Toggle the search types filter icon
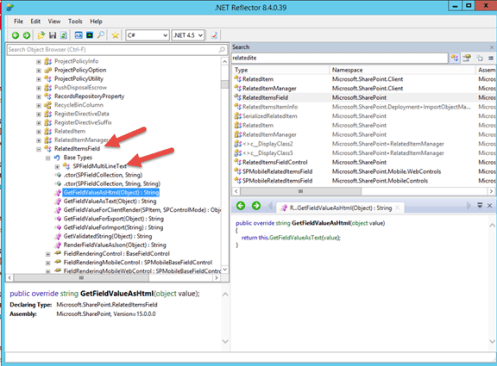497x366 pixels. point(455,58)
